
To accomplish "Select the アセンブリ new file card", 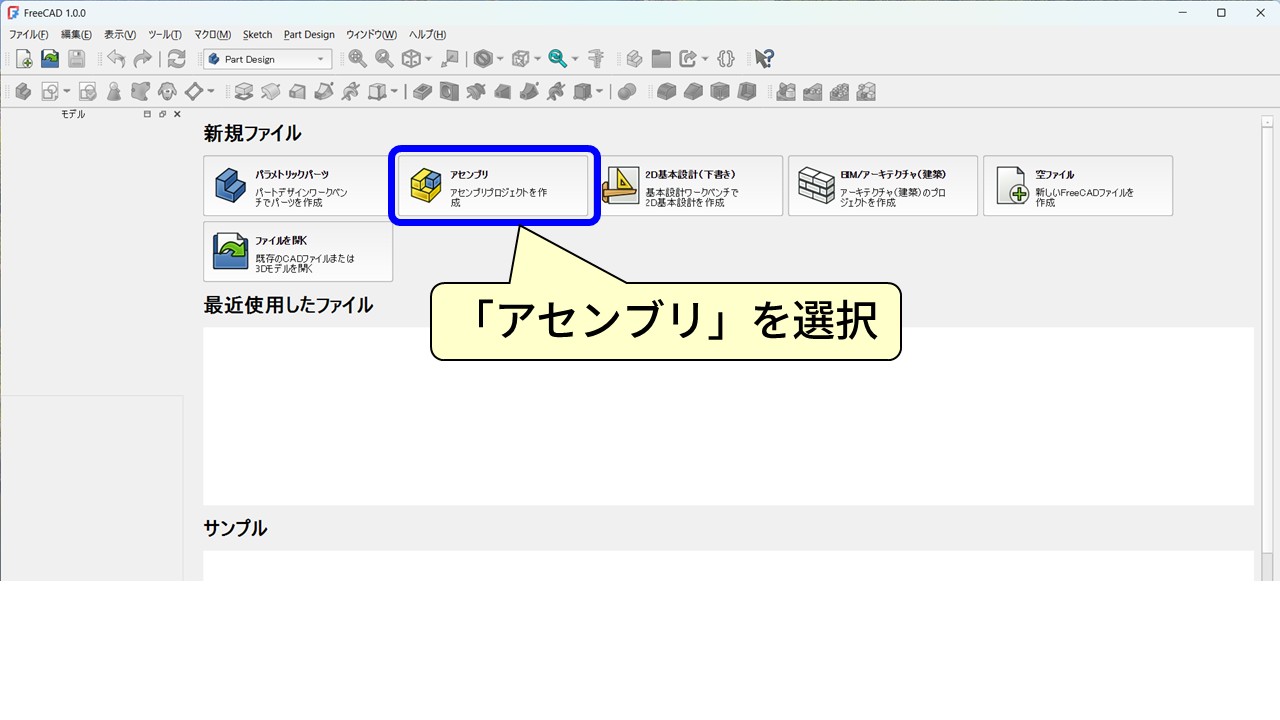I will point(493,186).
